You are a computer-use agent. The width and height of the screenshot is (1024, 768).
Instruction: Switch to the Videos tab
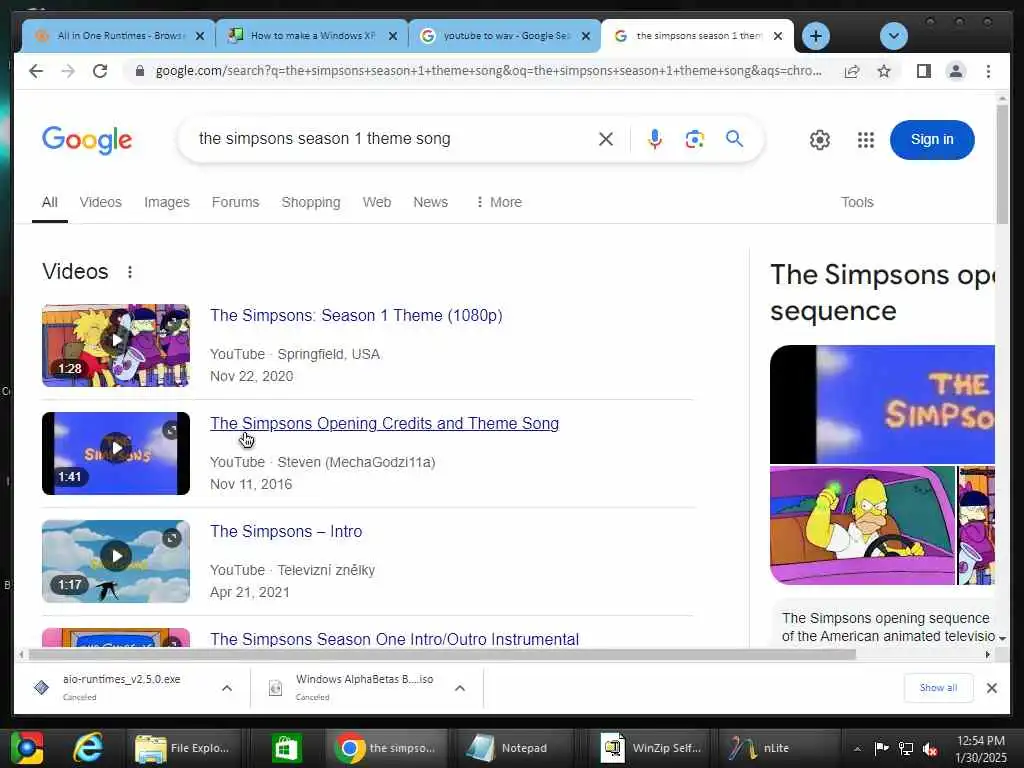coord(101,202)
